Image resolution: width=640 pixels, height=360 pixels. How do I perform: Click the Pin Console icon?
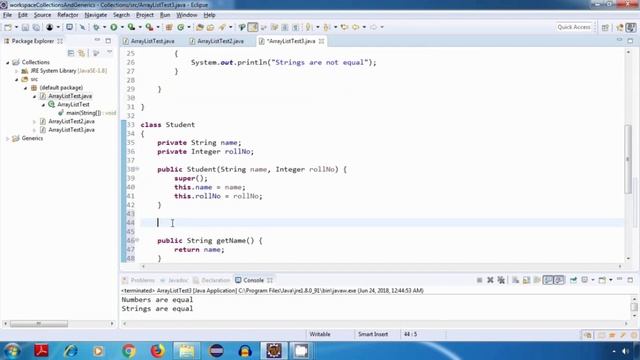[573, 280]
